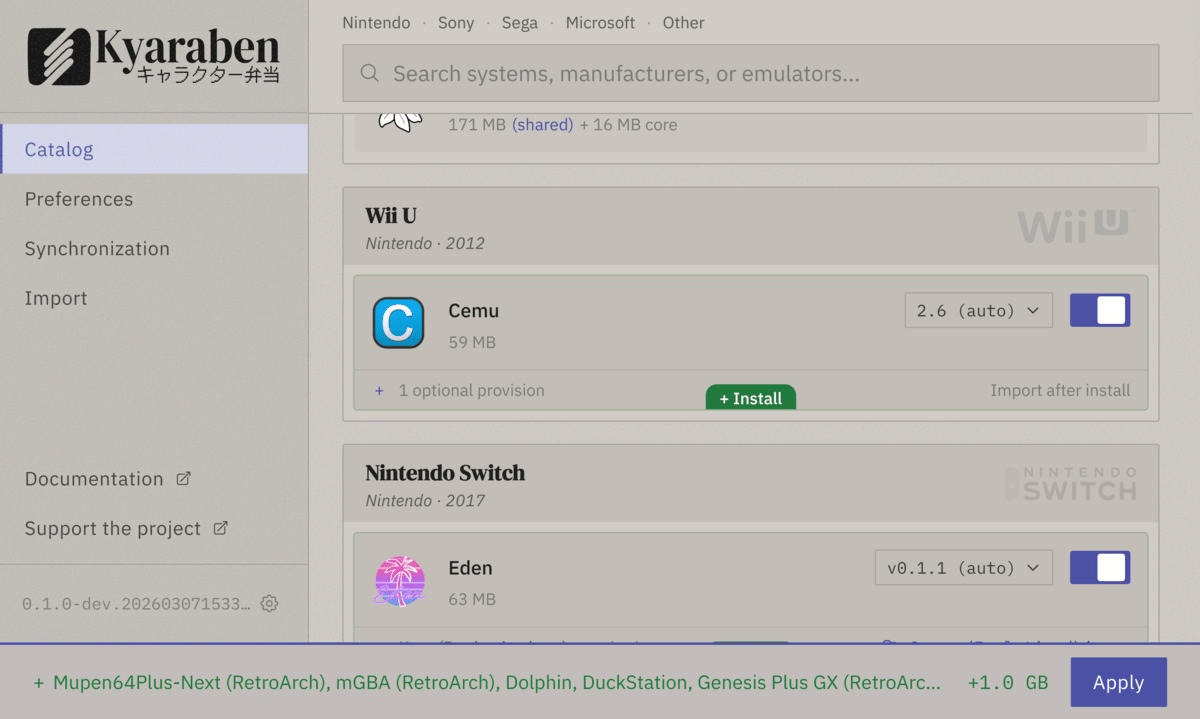
Task: Open the settings gear next to version number
Action: coord(268,603)
